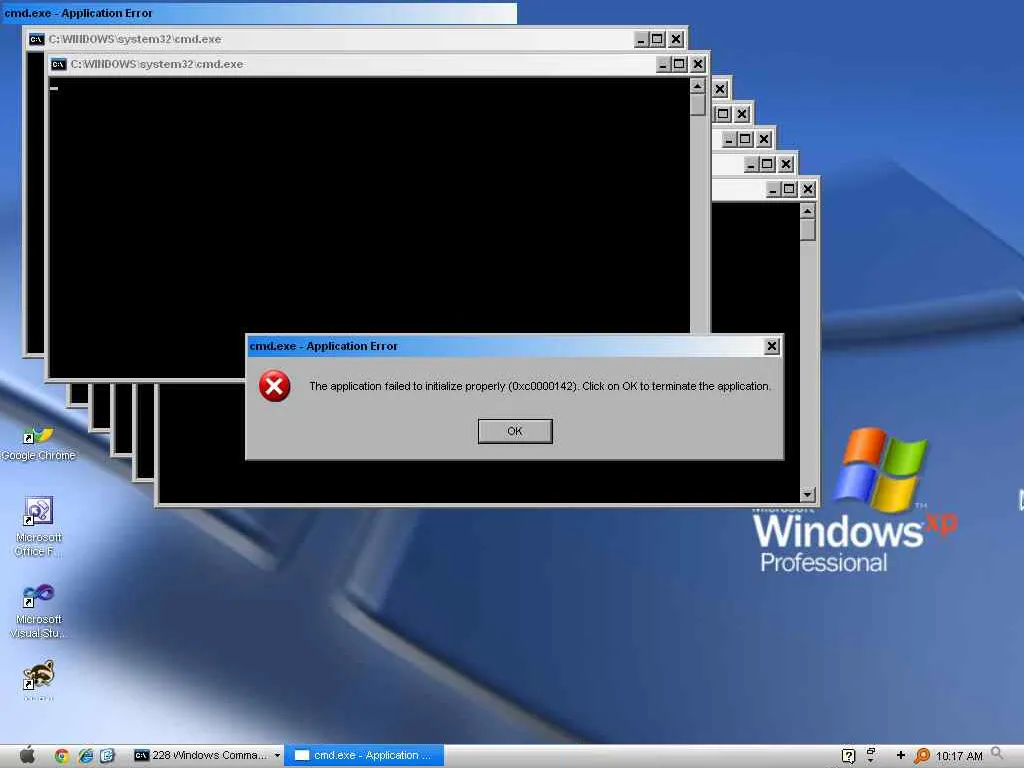The height and width of the screenshot is (768, 1024).
Task: Click the Application Error title bar at screen top
Action: [259, 12]
